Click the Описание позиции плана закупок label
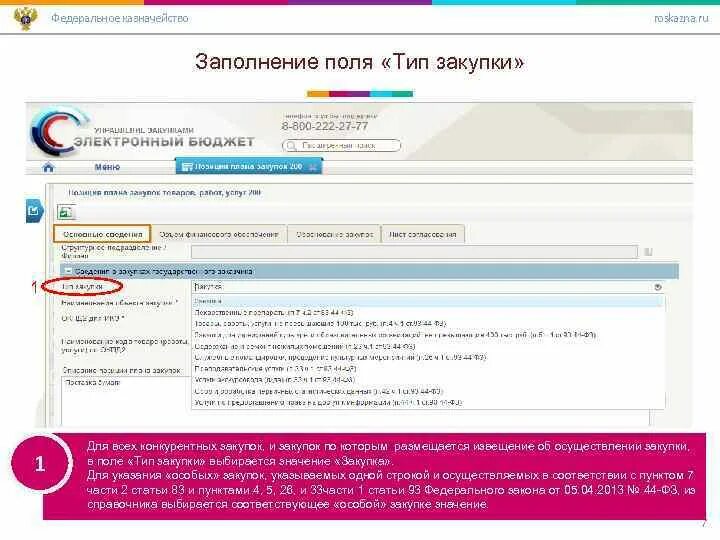This screenshot has height=540, width=720. coord(122,370)
